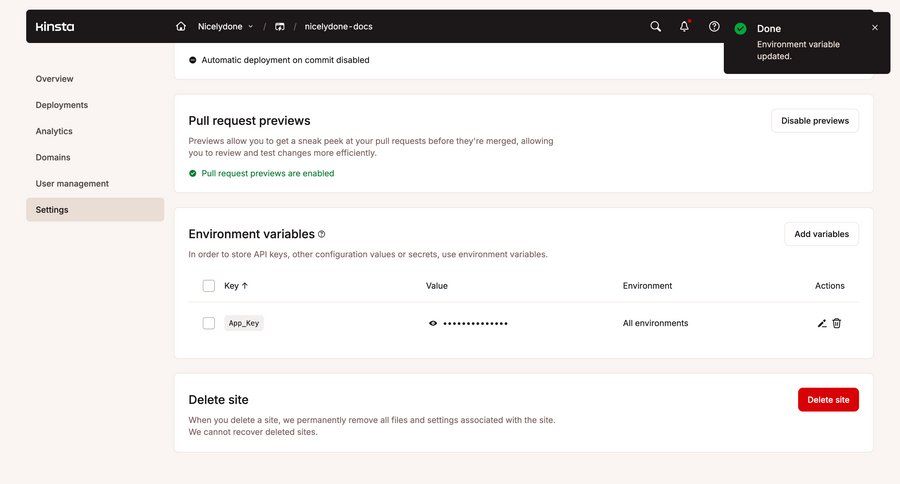The height and width of the screenshot is (484, 900).
Task: Open the help question mark icon
Action: click(x=714, y=26)
